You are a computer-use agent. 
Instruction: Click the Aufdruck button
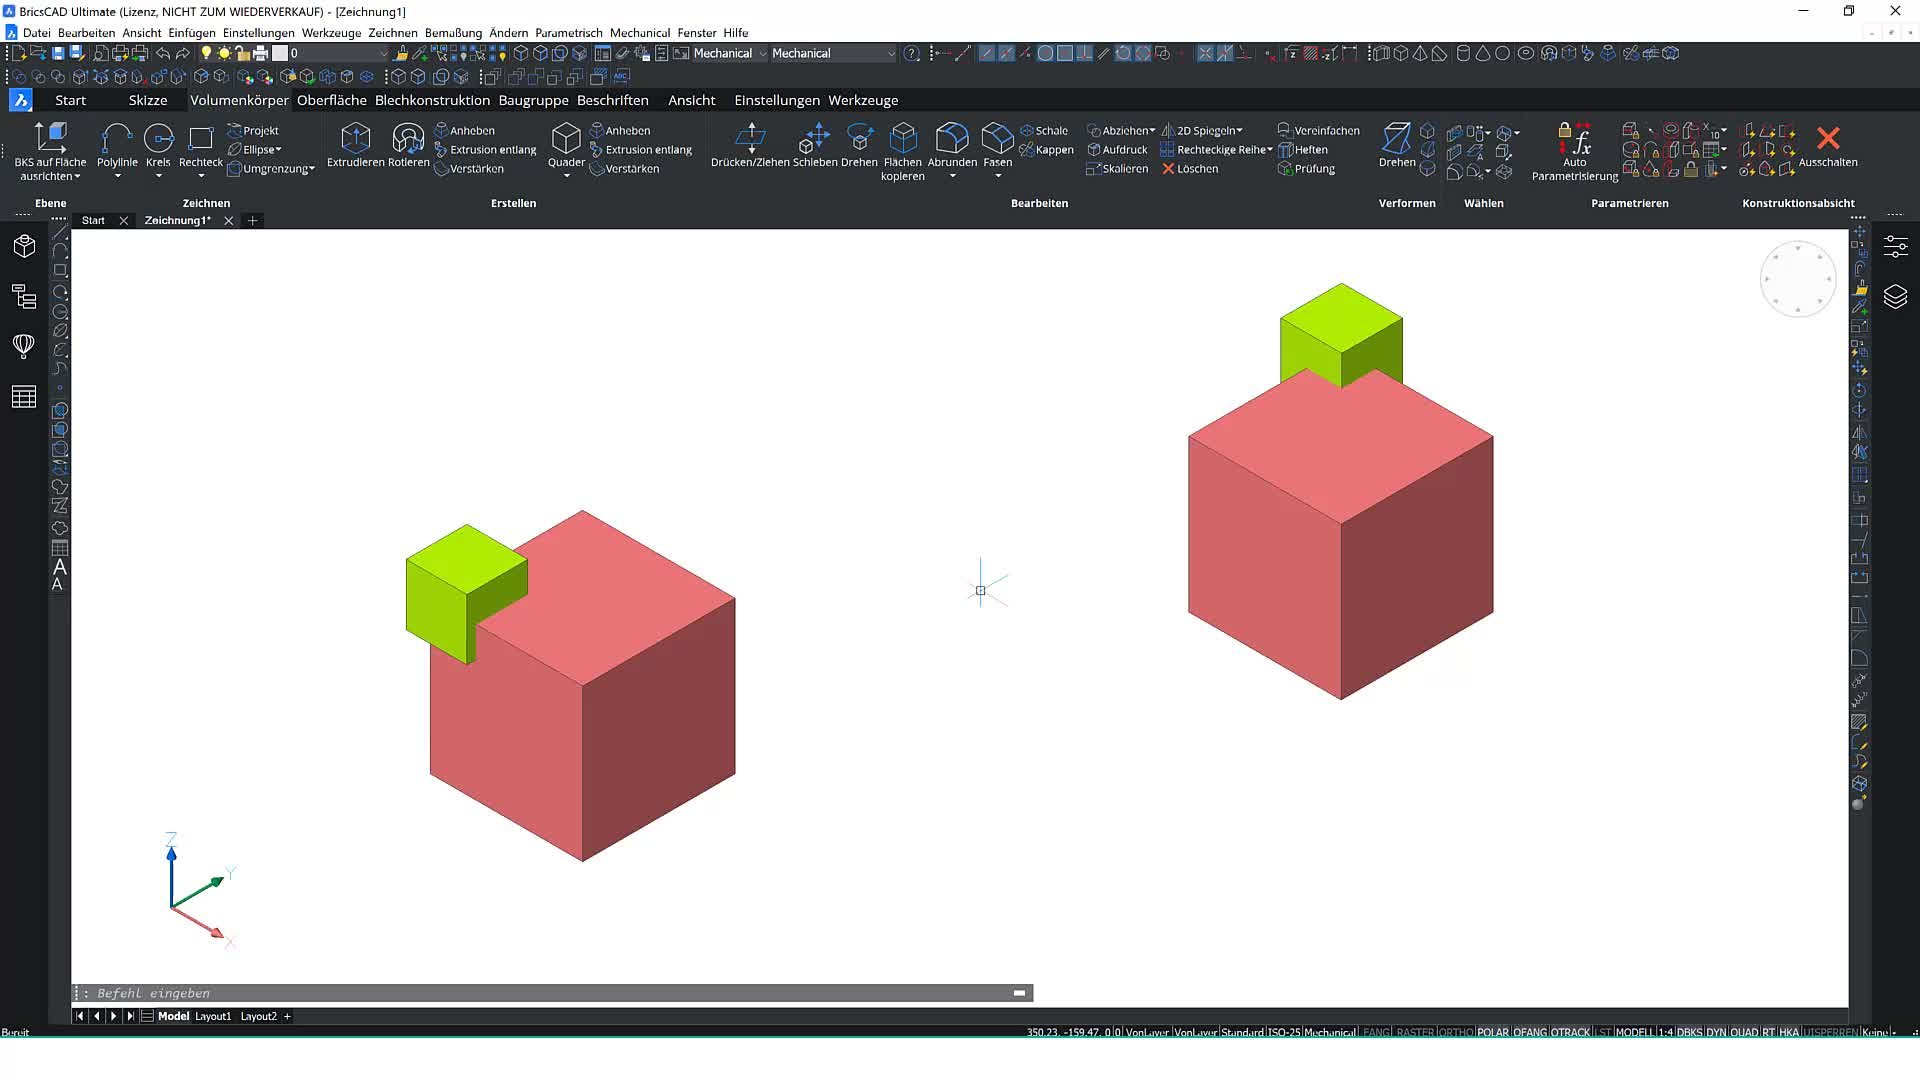tap(1117, 150)
